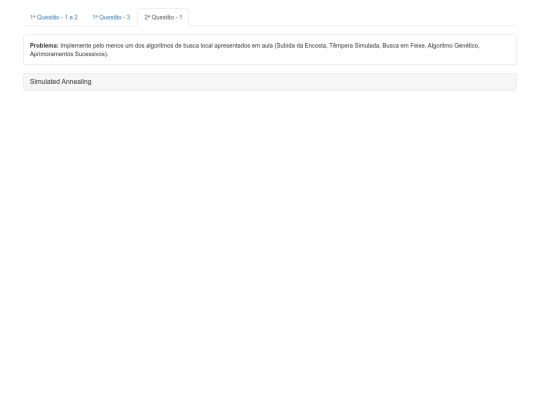Click the bold 'Problema:' label

[44, 45]
